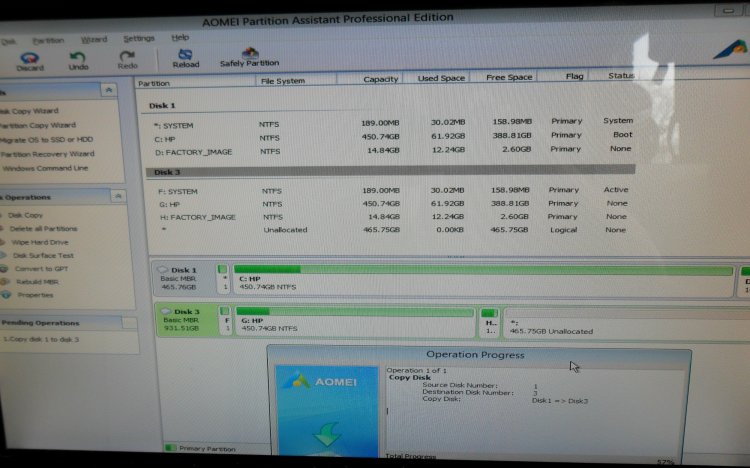Click the 450.74GB capacity cell for C: HP
The image size is (750, 468).
coord(380,137)
